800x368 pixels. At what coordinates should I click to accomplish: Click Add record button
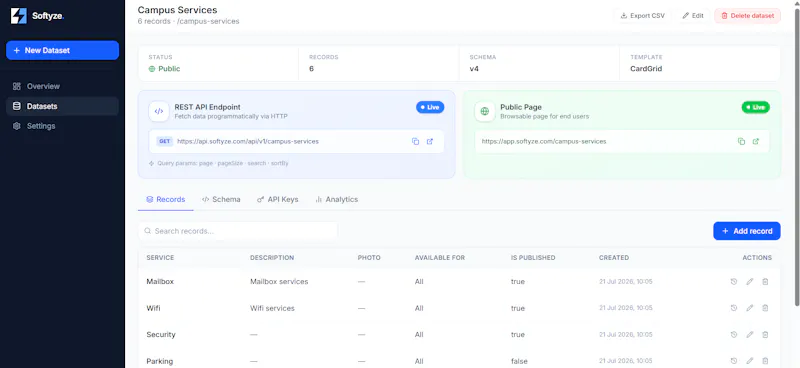tap(747, 231)
